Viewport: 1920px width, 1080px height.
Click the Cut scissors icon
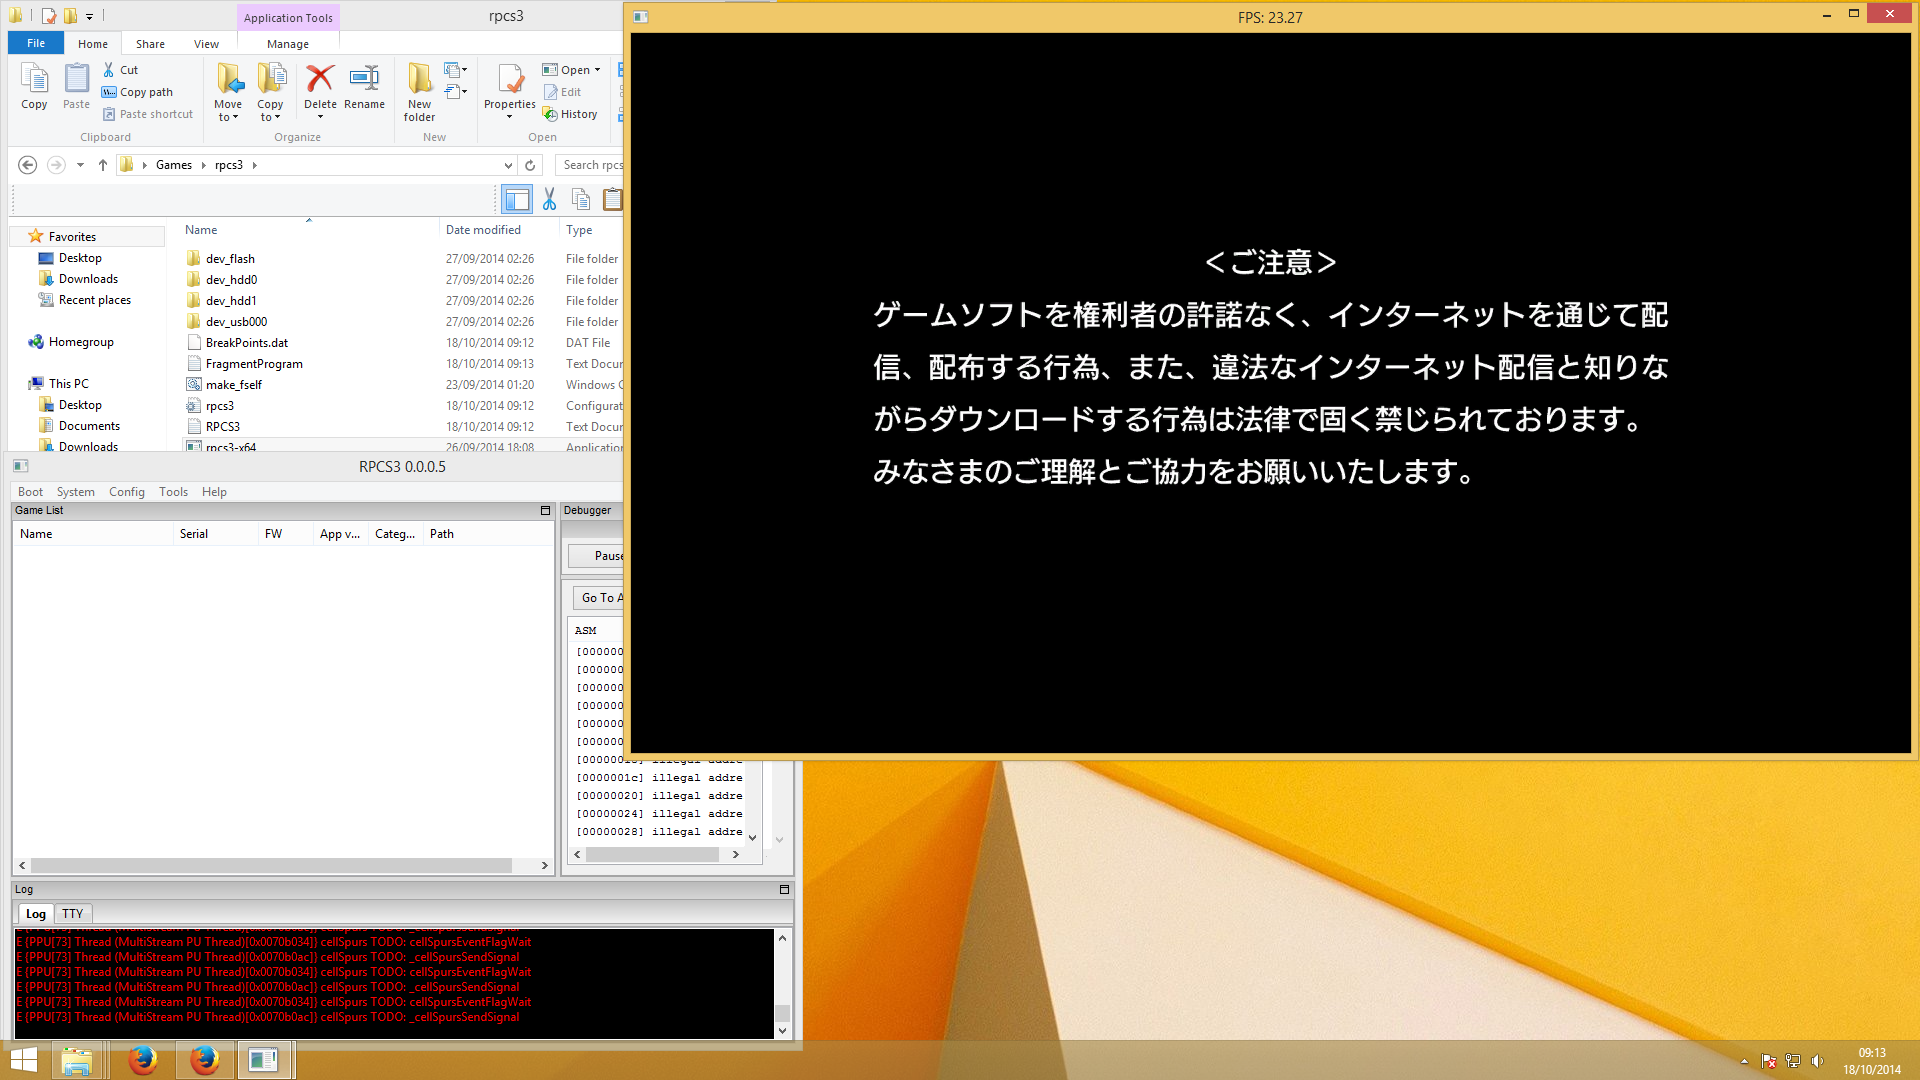549,200
